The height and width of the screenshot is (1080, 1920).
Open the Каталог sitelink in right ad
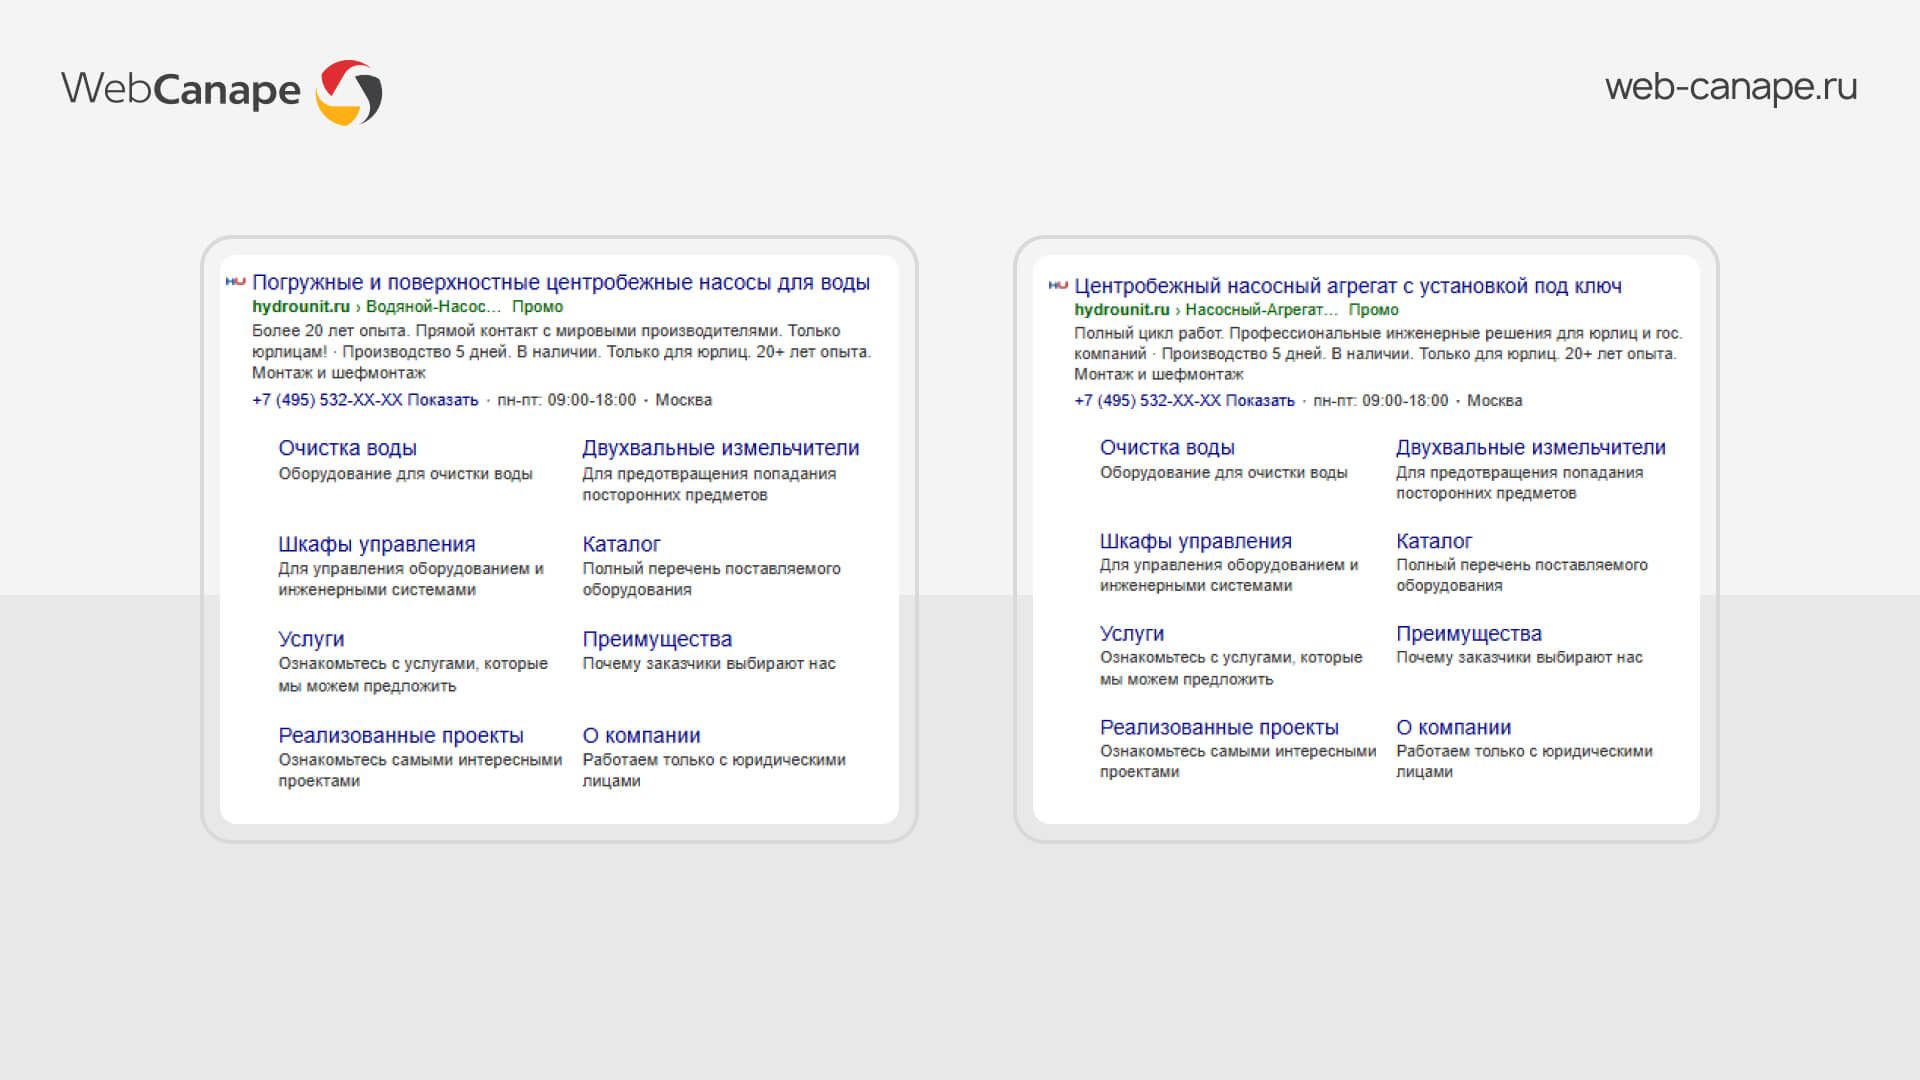pos(1433,541)
